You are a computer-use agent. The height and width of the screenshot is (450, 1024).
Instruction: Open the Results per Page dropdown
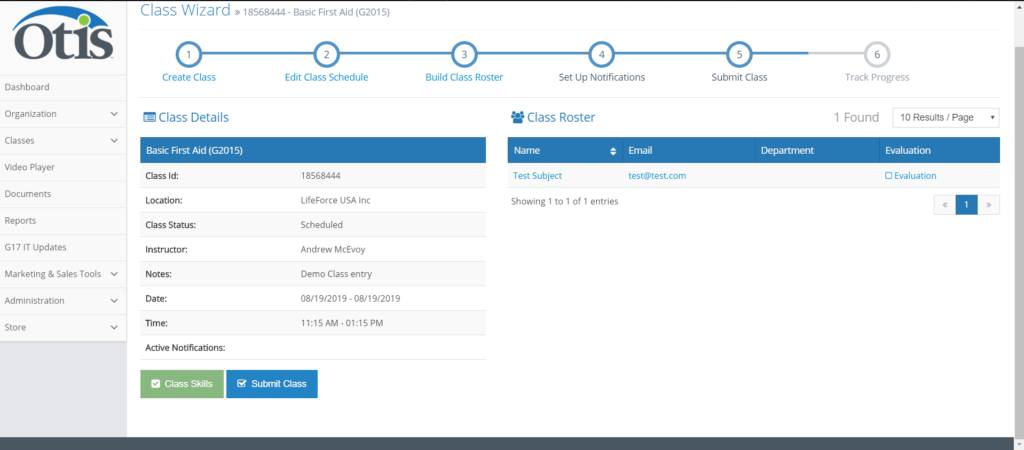coord(945,118)
